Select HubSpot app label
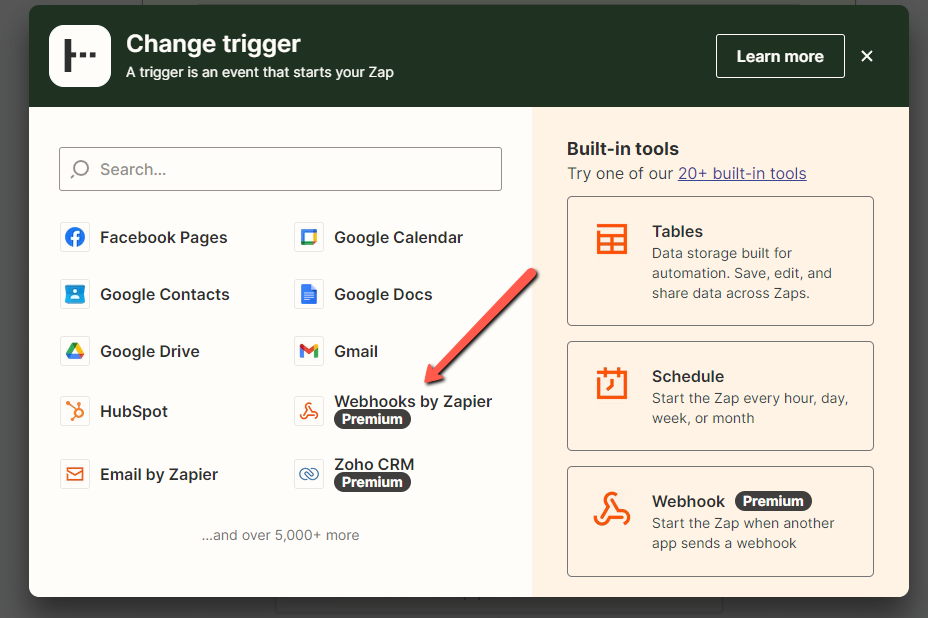Viewport: 928px width, 618px height. 134,411
